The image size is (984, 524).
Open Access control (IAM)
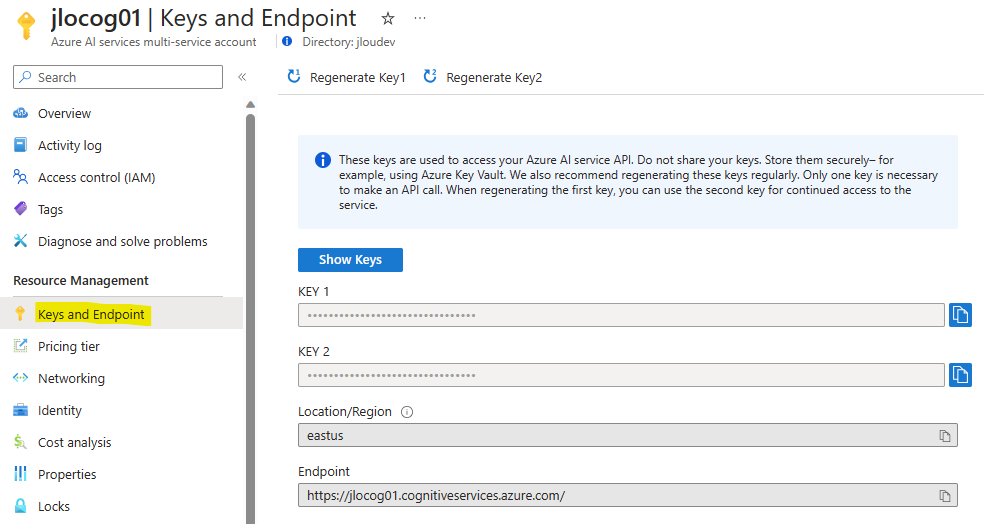97,178
